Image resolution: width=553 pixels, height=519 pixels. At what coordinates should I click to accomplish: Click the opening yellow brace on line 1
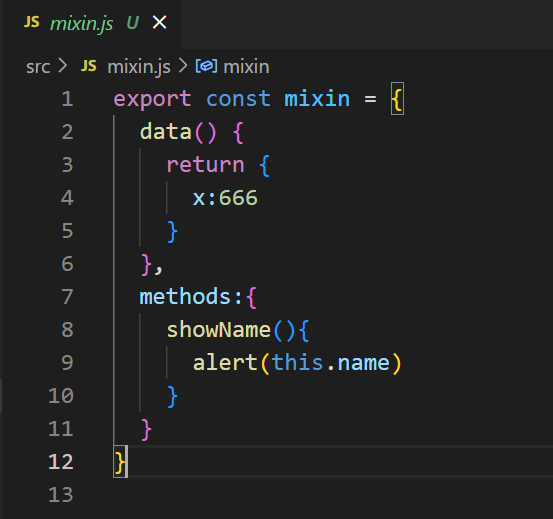click(397, 99)
